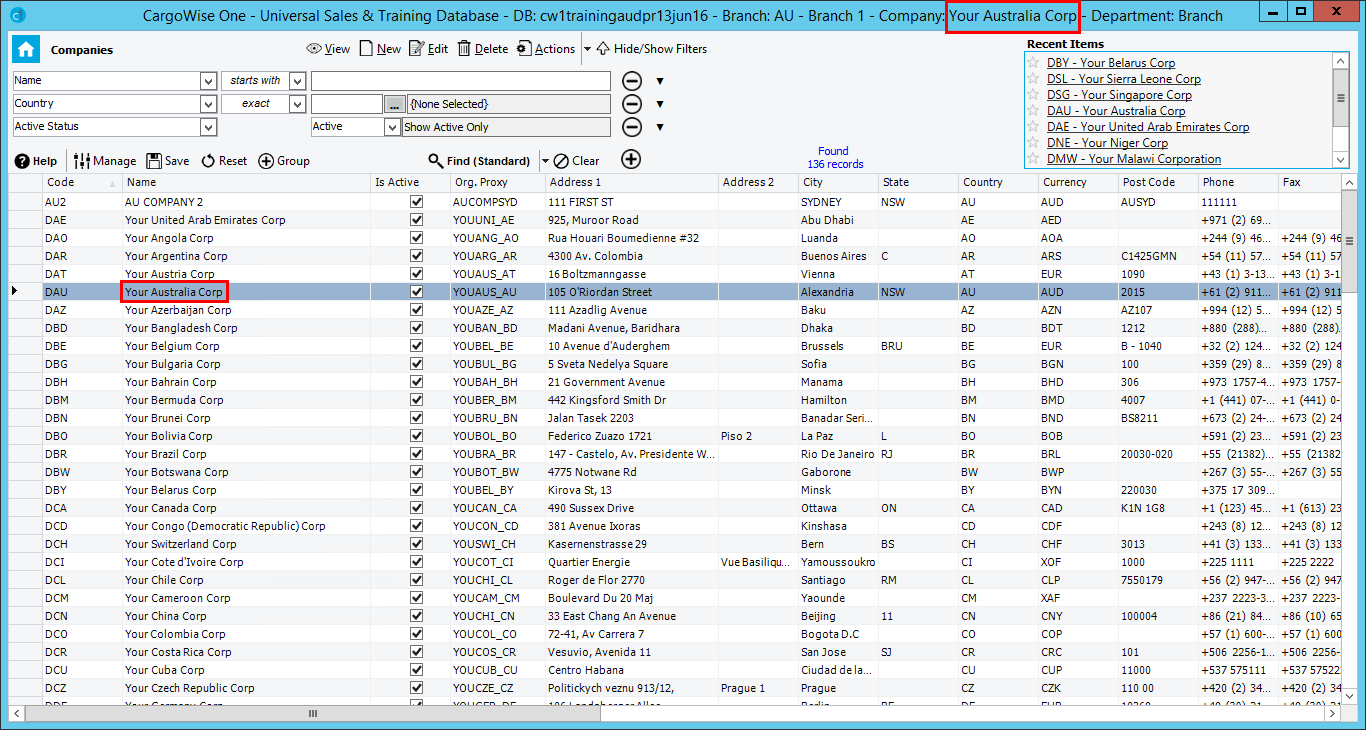Expand options arrow beside Country filter row

[659, 104]
